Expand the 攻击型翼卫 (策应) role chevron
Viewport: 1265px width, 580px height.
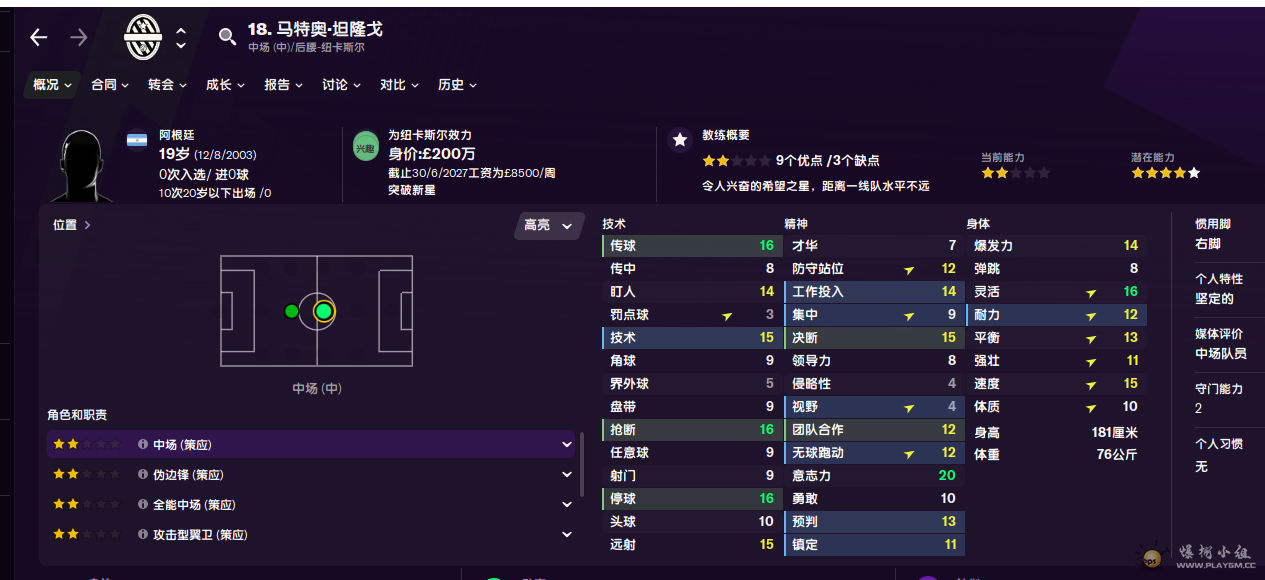[x=567, y=535]
